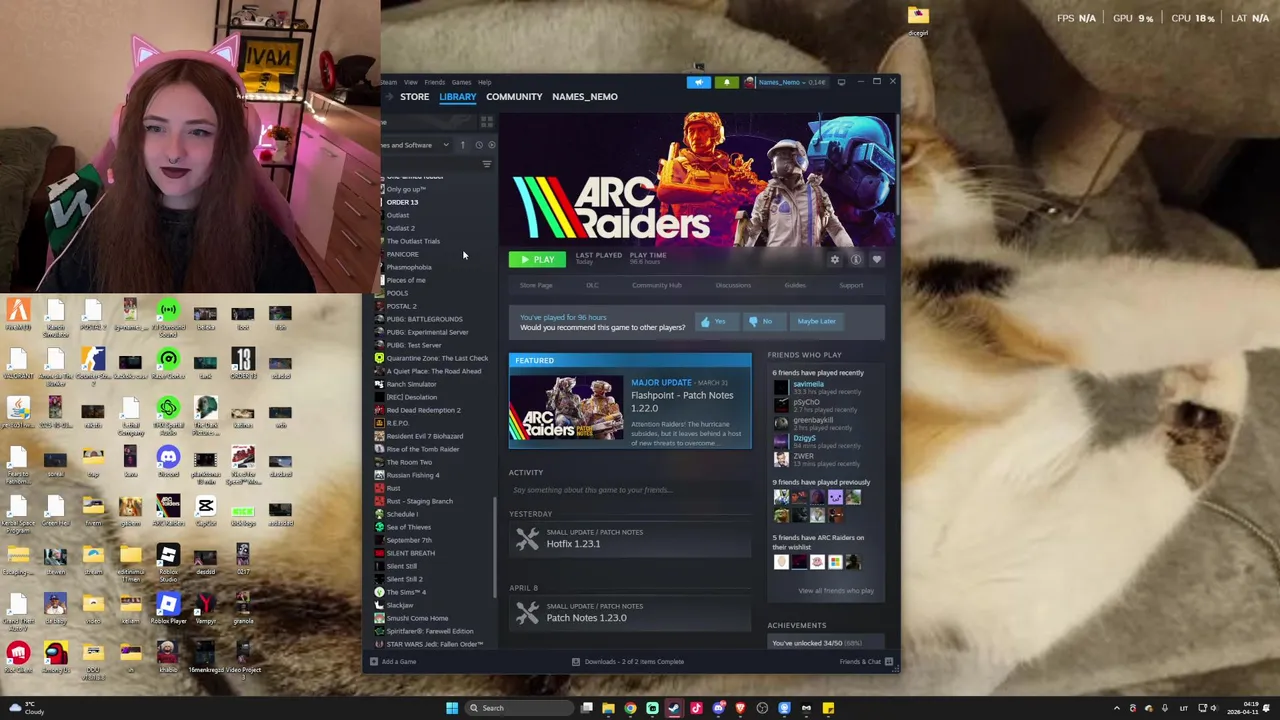Viewport: 1280px width, 720px height.
Task: Open friend savimeila's profile entry
Action: [818, 387]
